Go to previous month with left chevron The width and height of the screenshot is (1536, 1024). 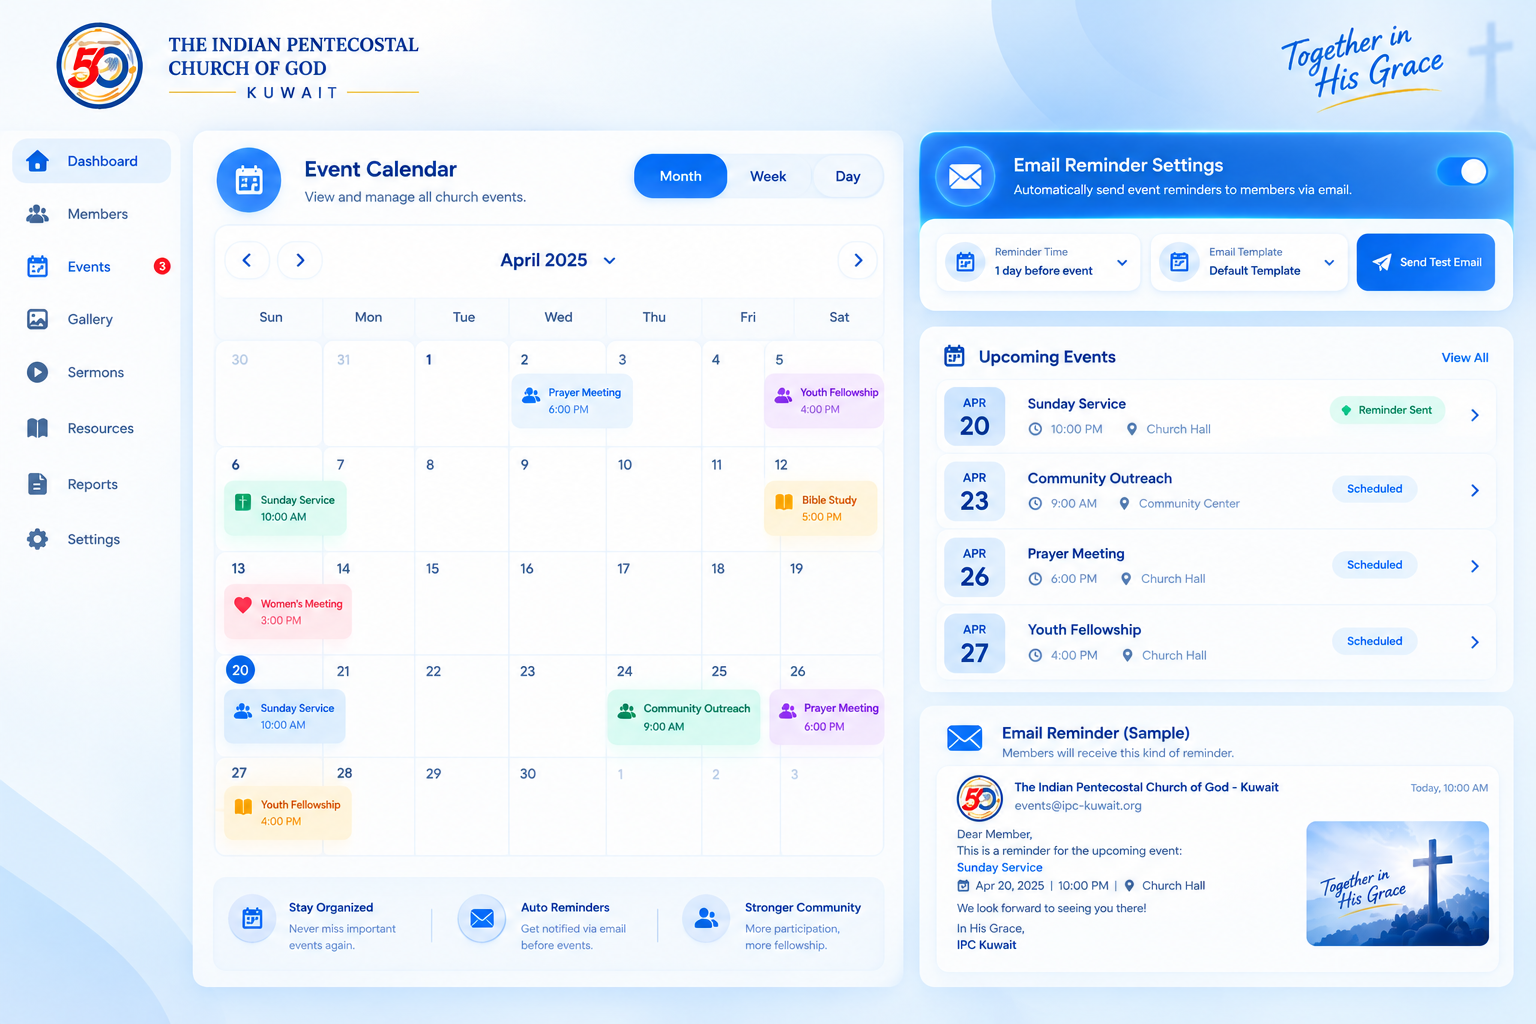pyautogui.click(x=247, y=260)
